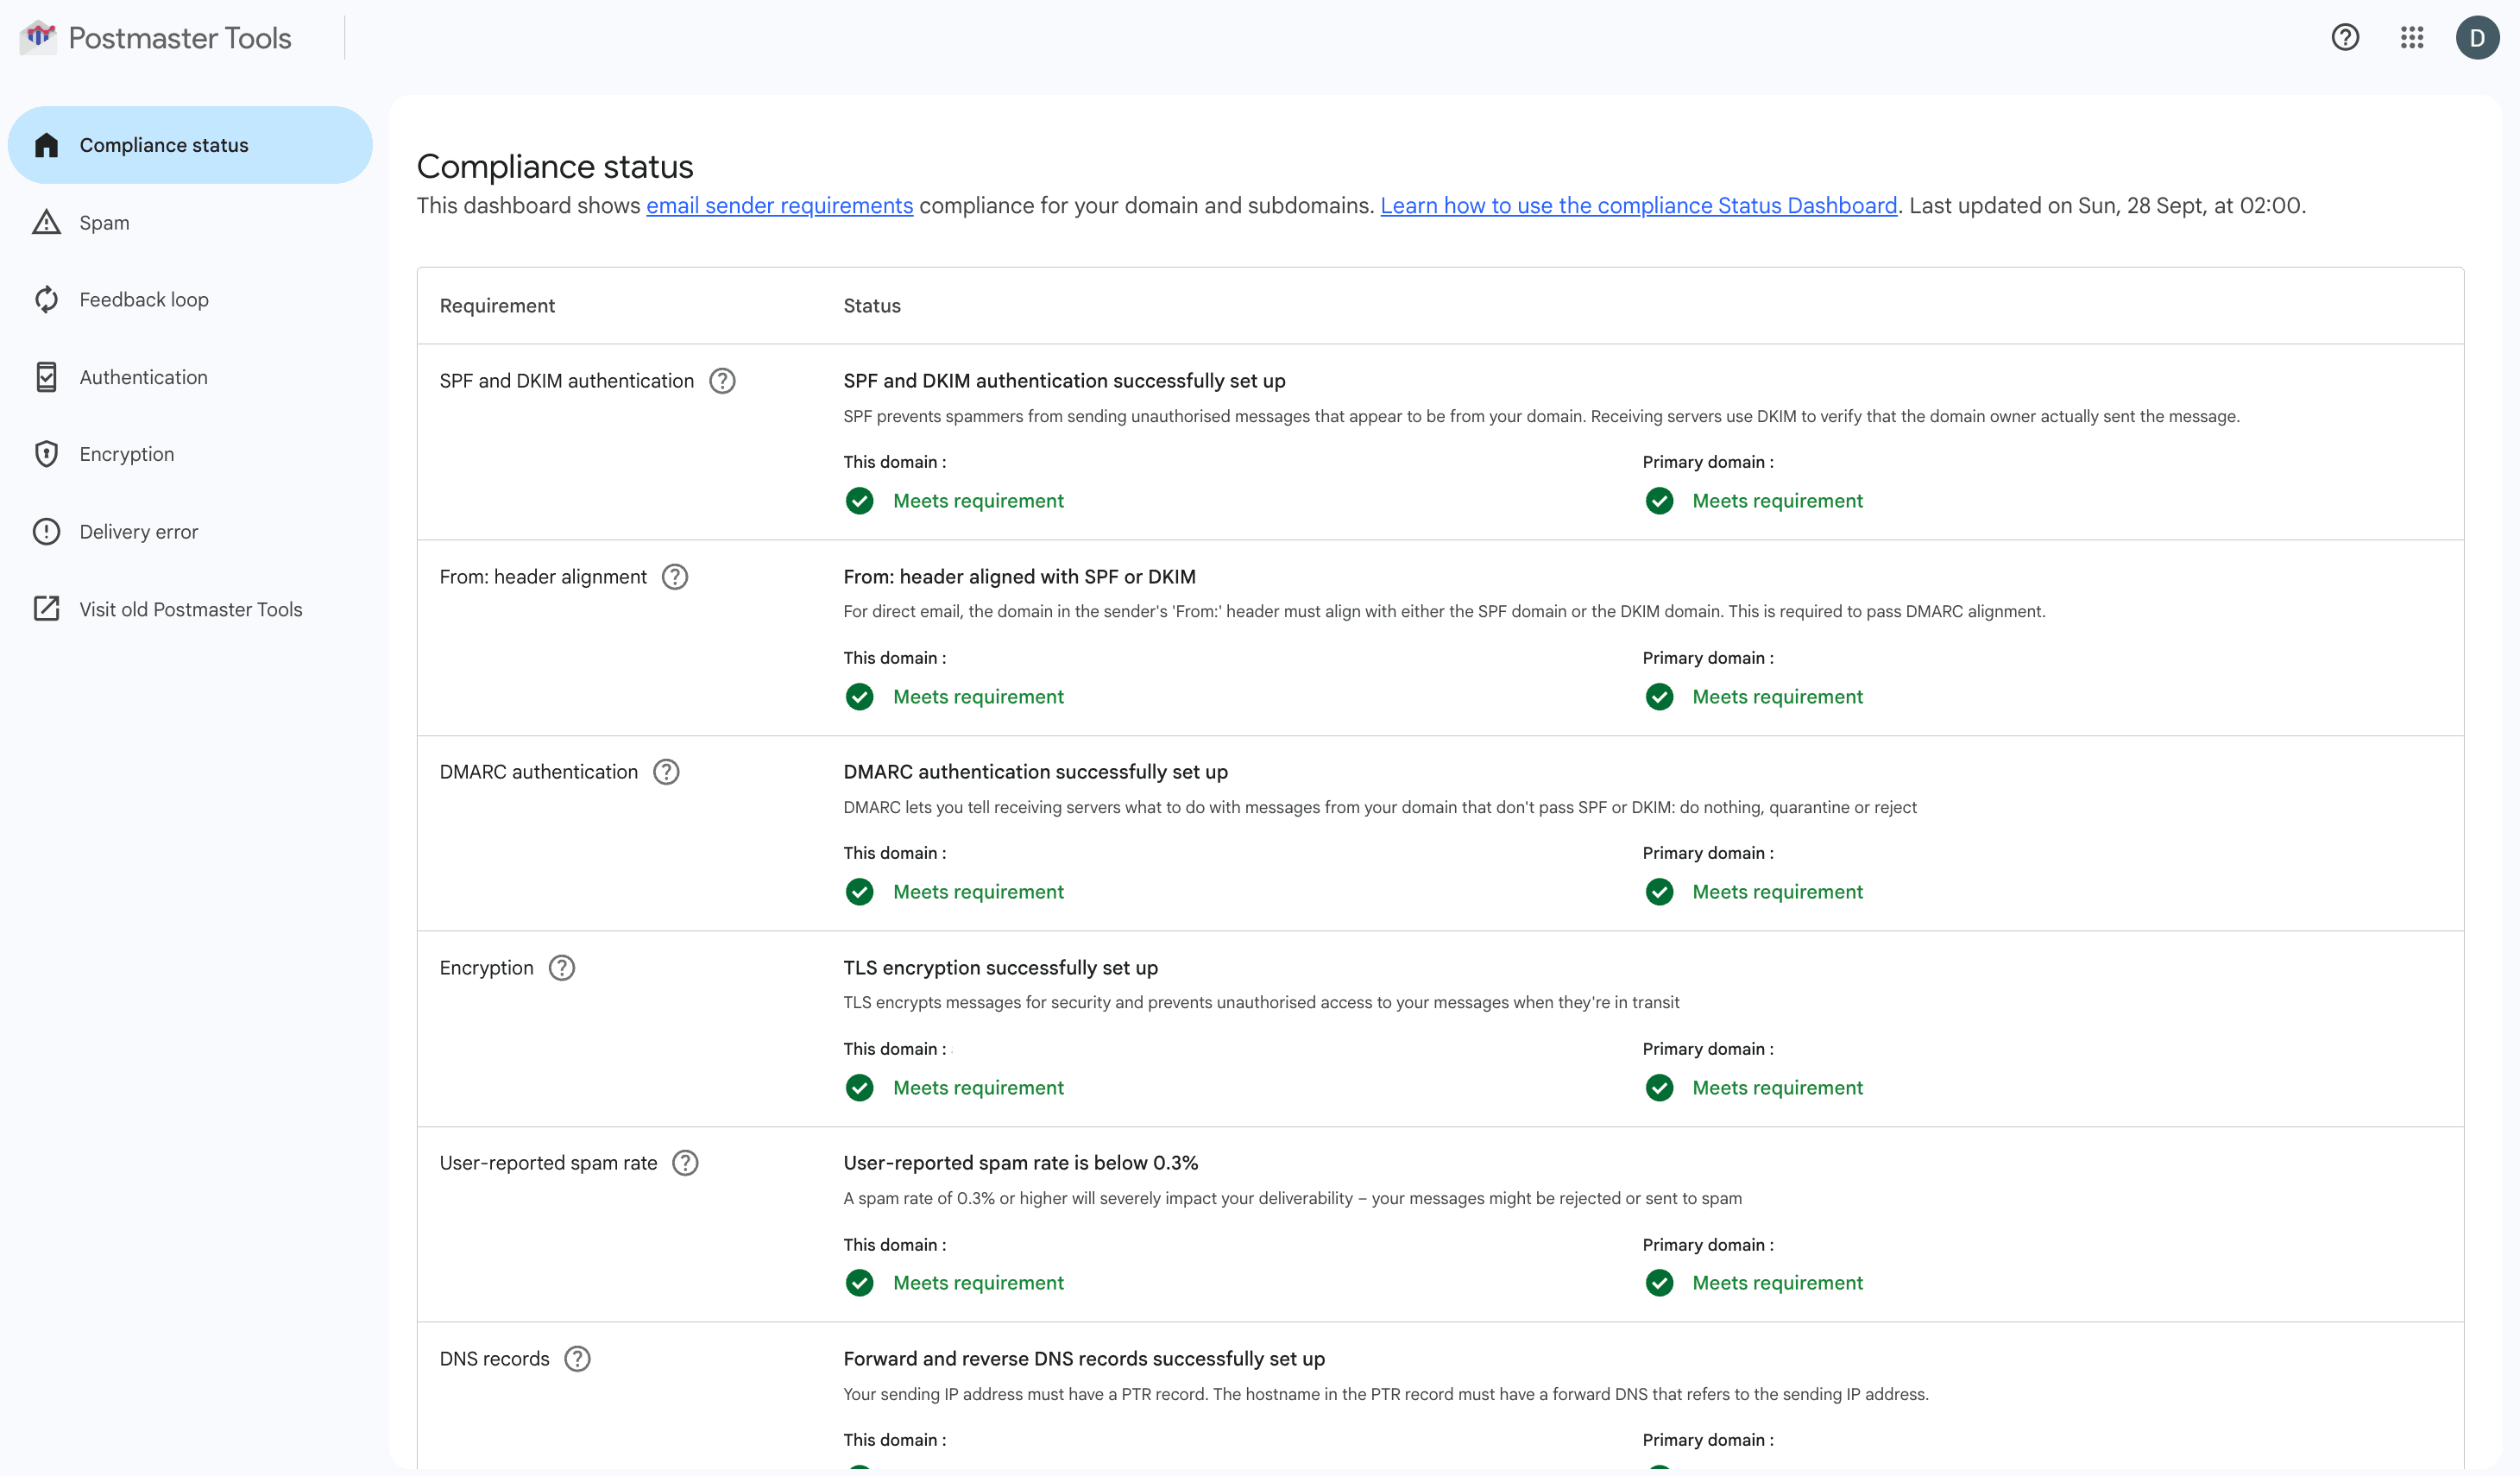Open the Google apps grid launcher

point(2412,37)
